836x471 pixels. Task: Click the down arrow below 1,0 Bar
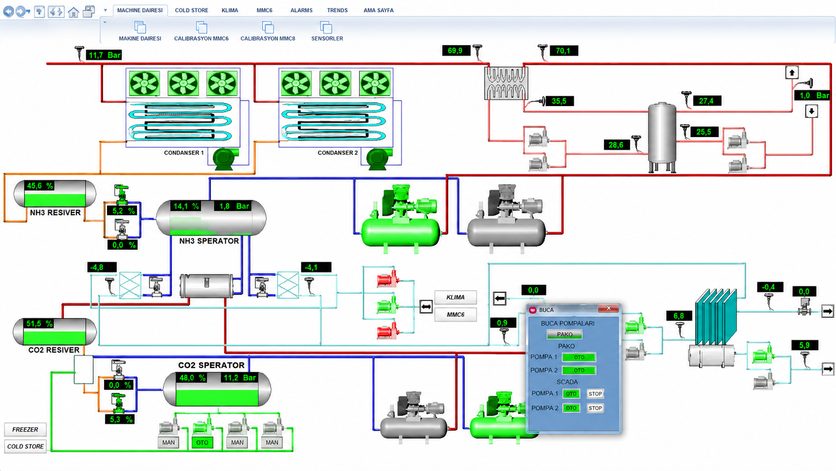811,111
